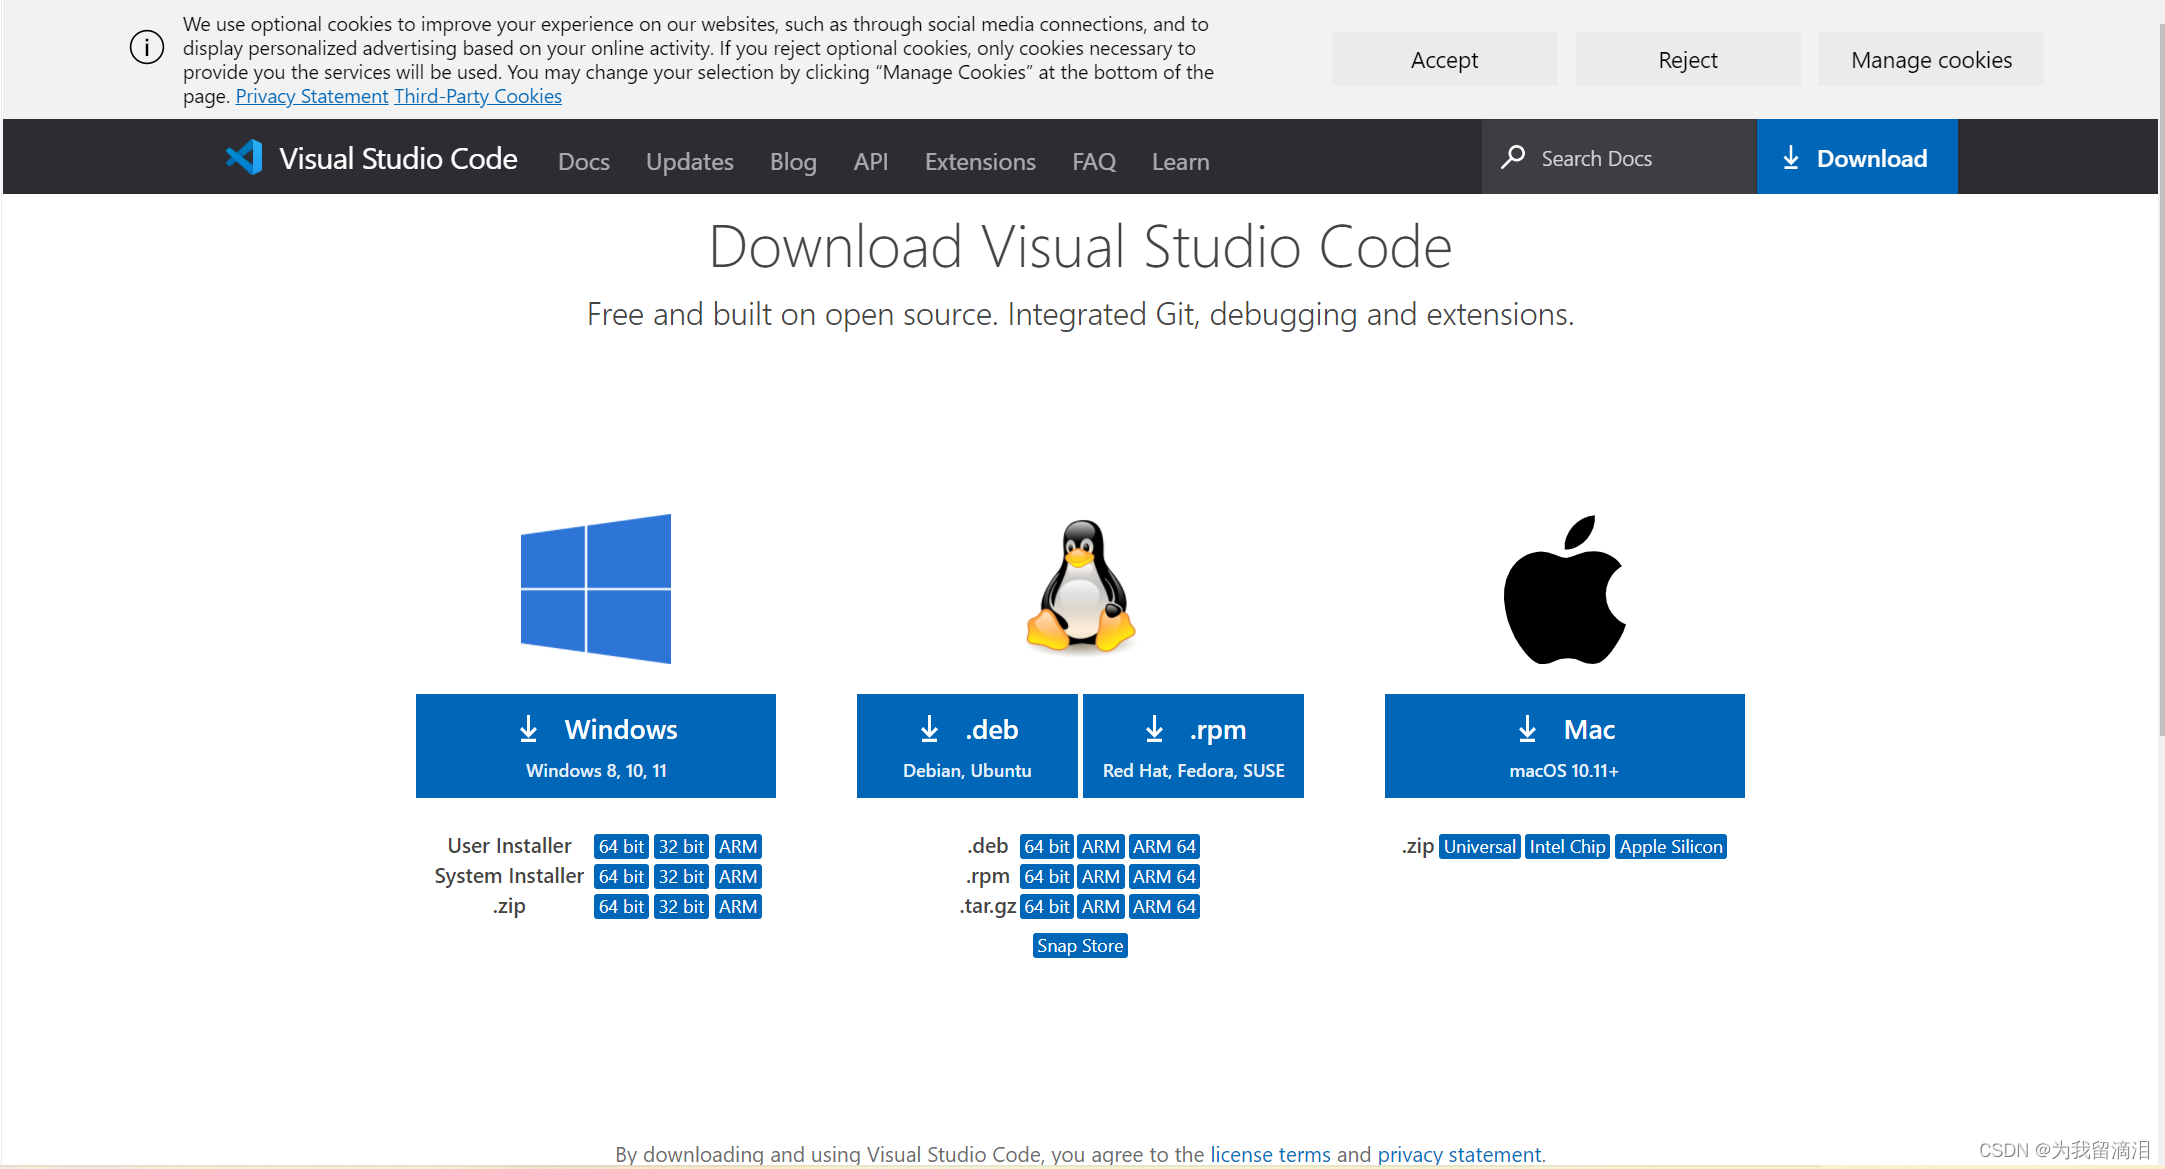Click the Apple logo image
Image resolution: width=2165 pixels, height=1169 pixels.
pyautogui.click(x=1565, y=589)
